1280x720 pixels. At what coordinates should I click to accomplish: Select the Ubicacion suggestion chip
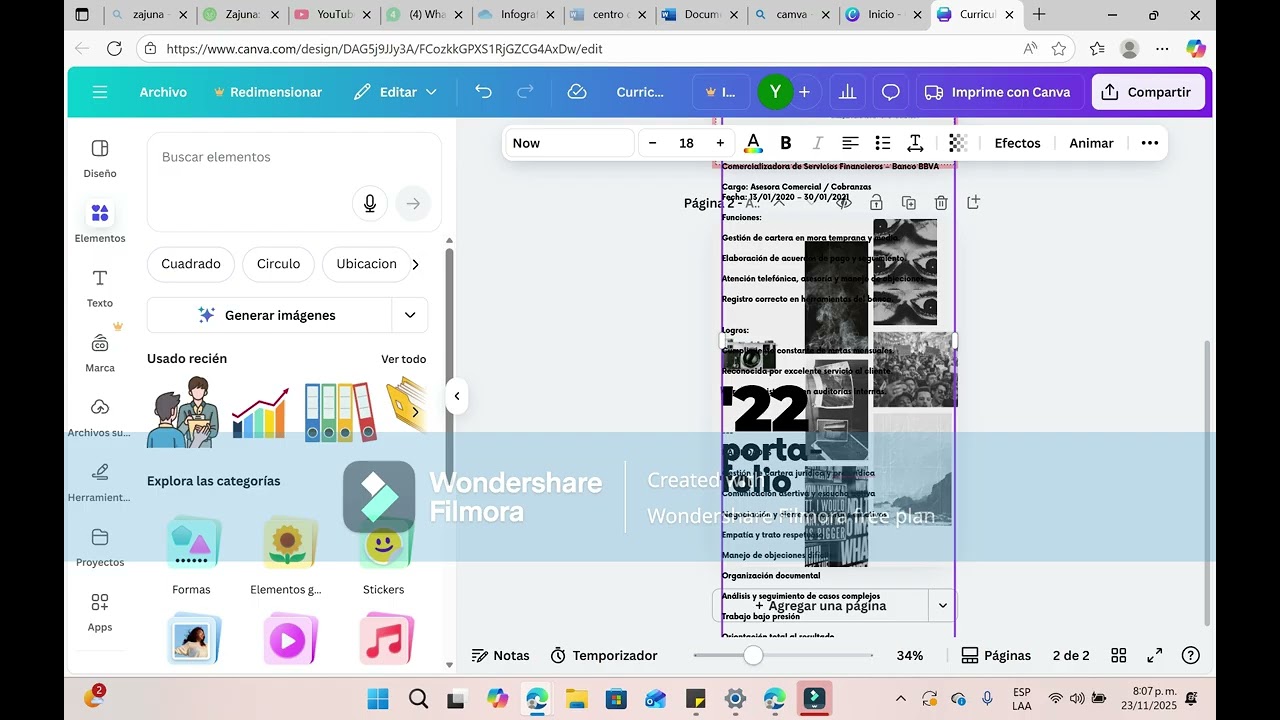366,264
